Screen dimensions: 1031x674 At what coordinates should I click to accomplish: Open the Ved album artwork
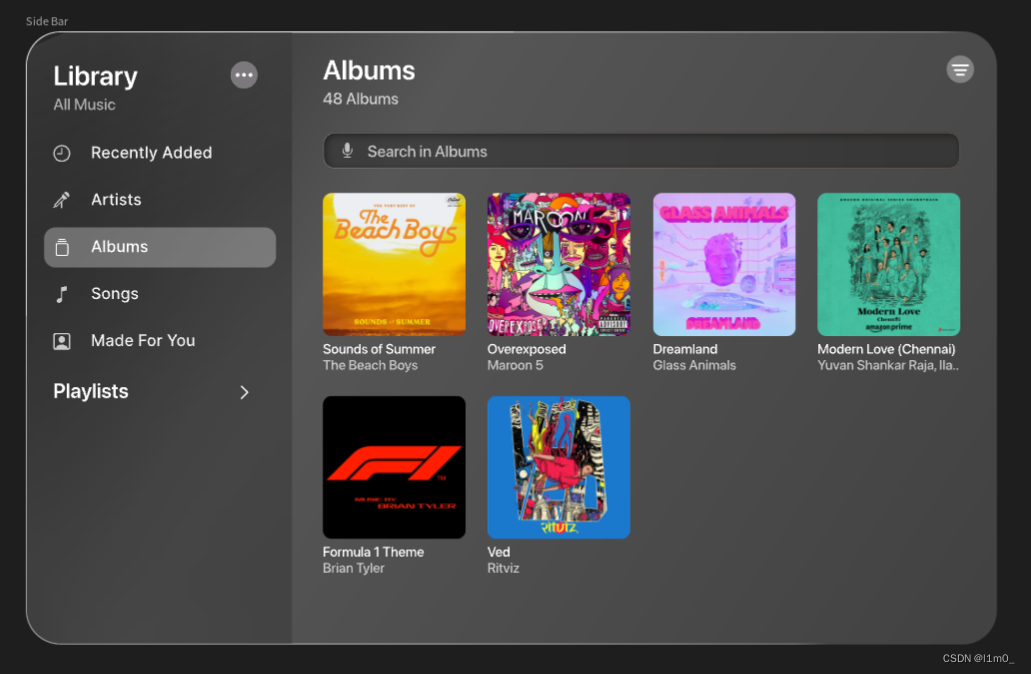point(558,468)
